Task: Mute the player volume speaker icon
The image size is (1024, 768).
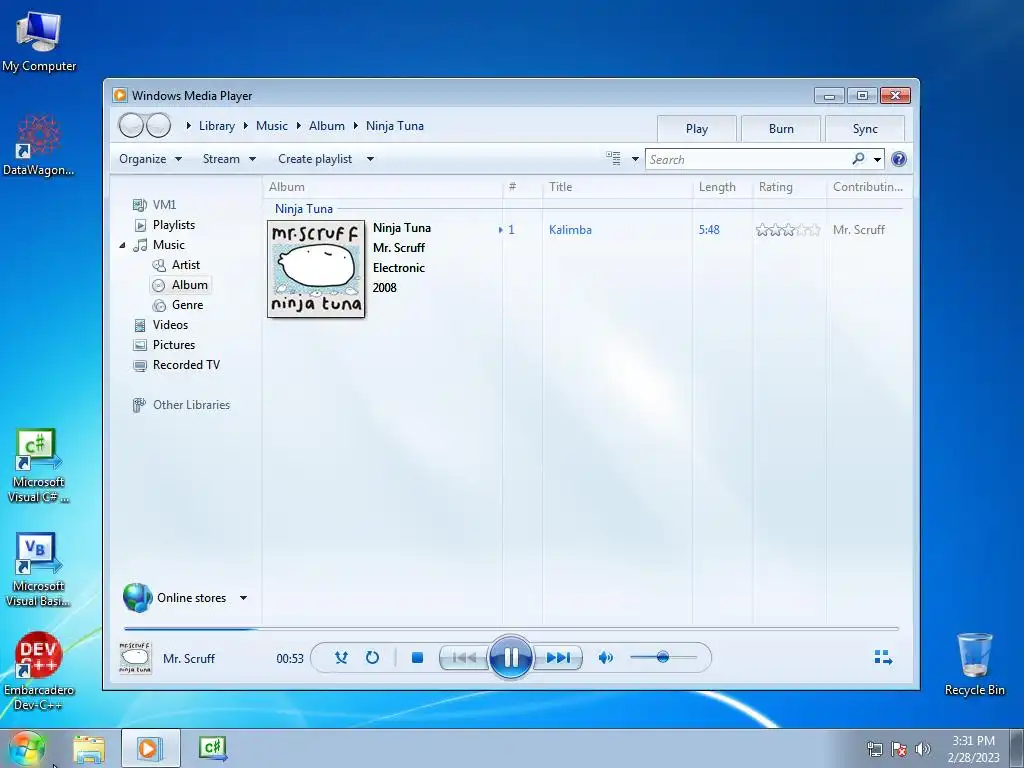Action: coord(605,658)
